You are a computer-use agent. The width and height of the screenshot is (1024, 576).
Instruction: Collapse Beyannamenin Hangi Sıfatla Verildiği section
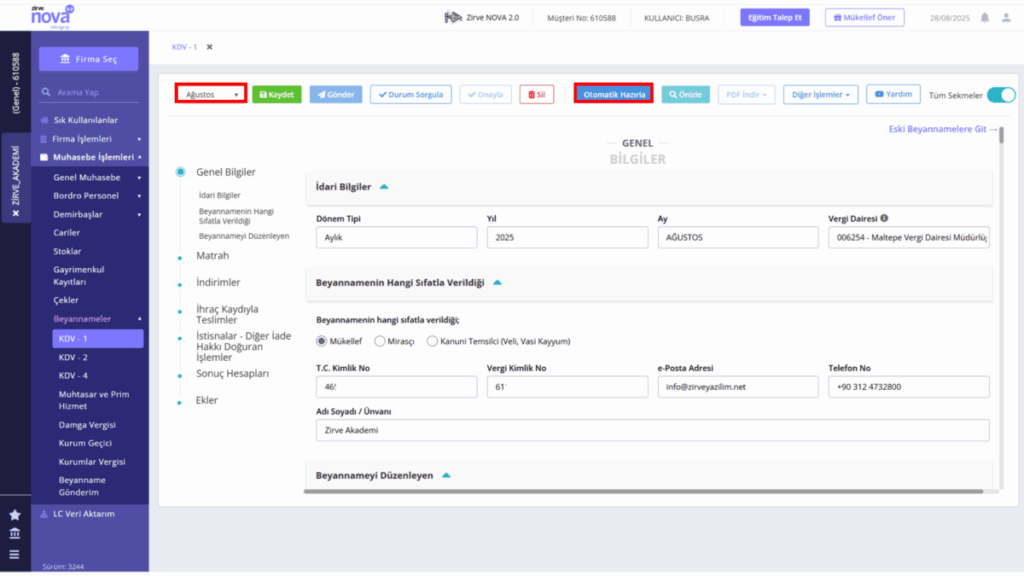click(497, 283)
